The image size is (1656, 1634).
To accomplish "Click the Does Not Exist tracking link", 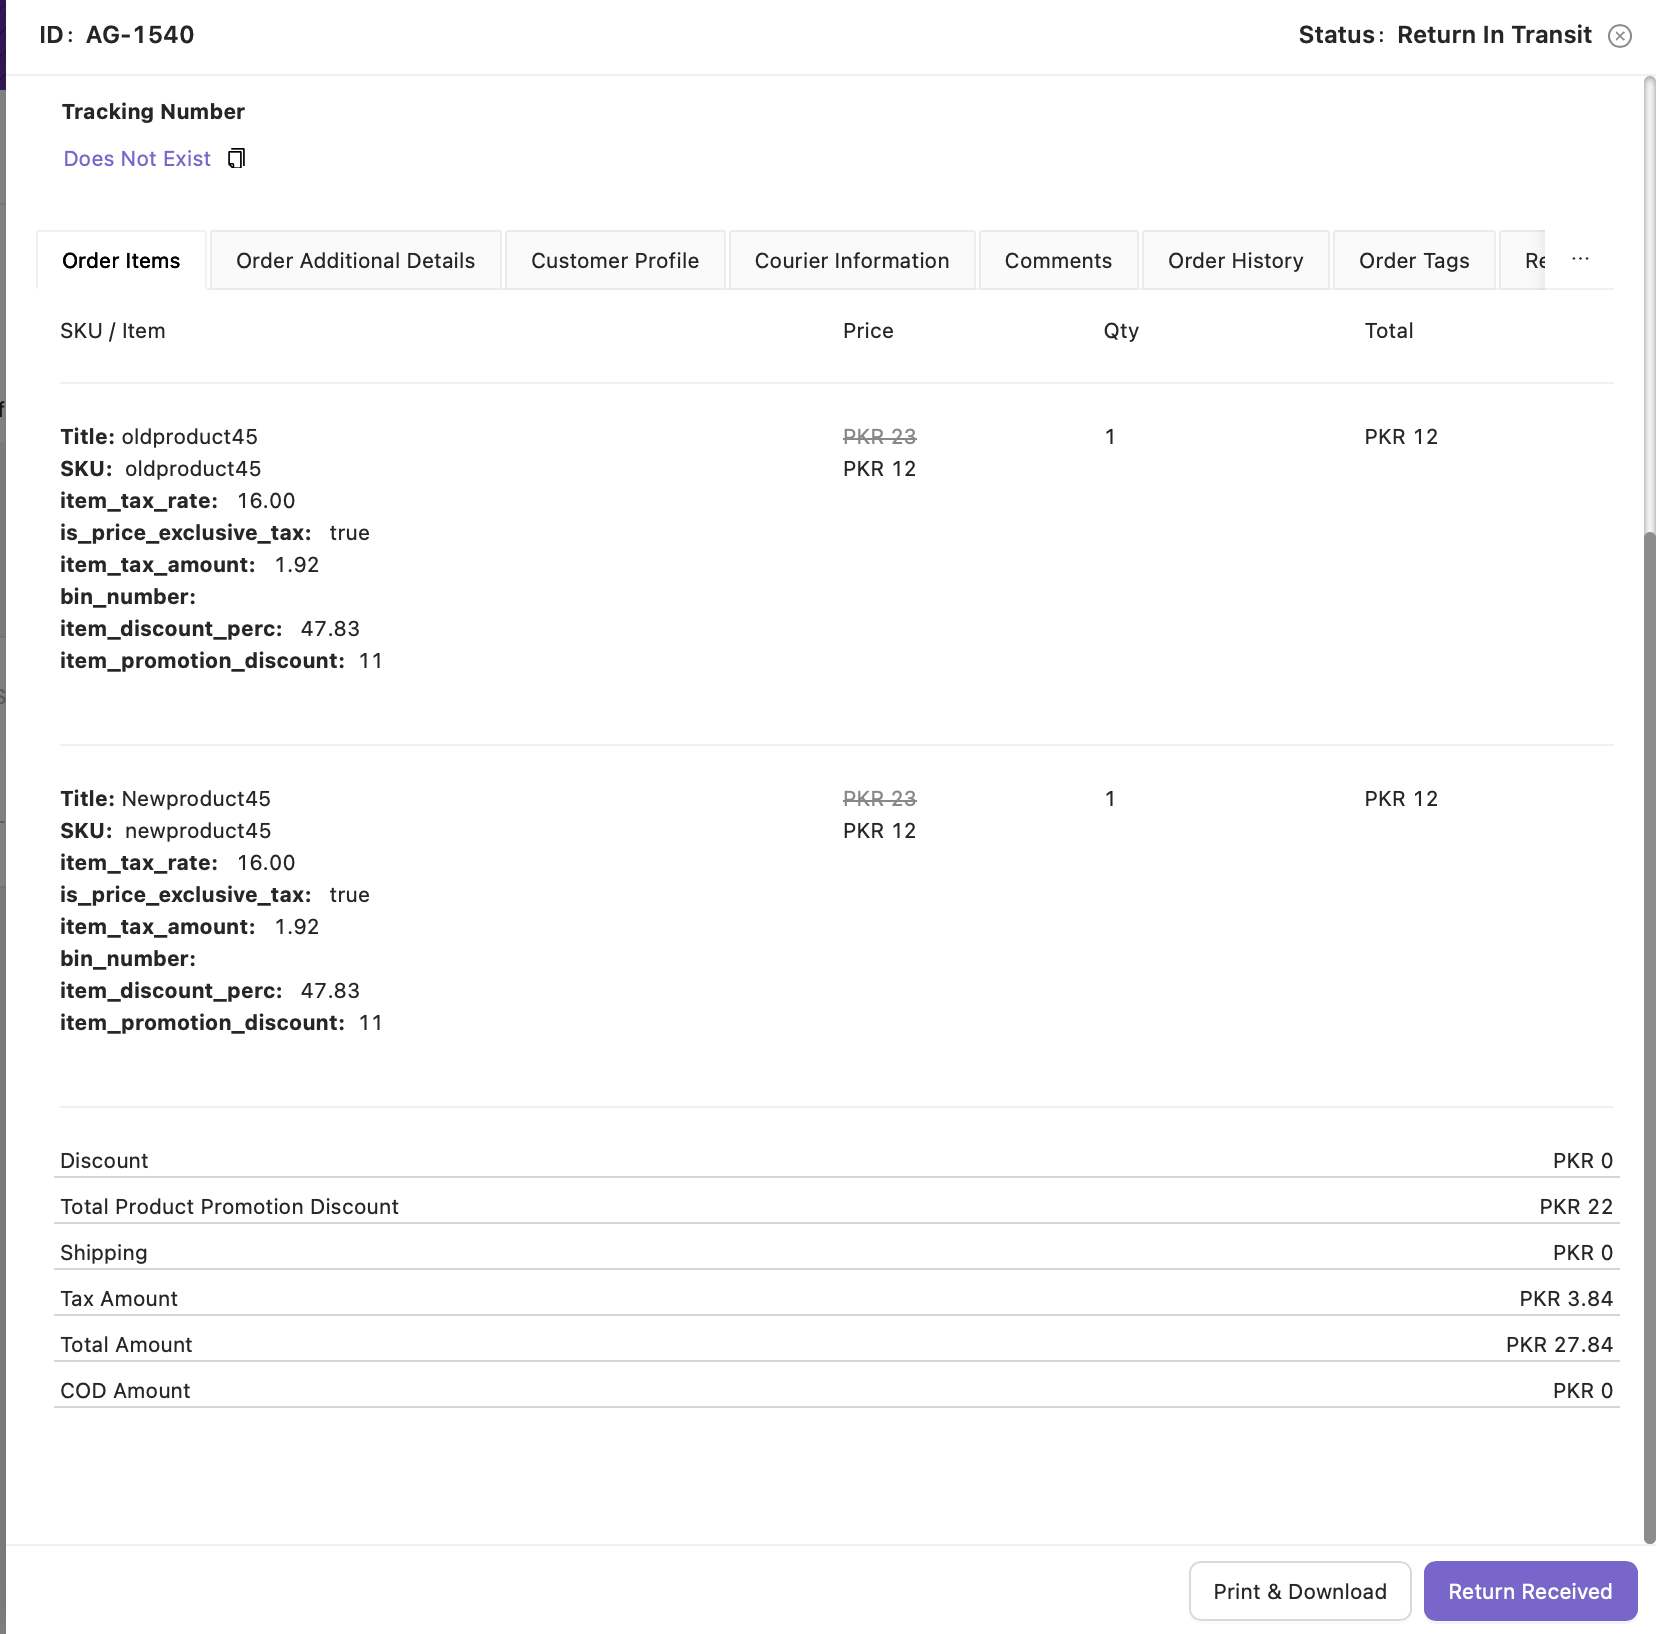I will [x=137, y=159].
